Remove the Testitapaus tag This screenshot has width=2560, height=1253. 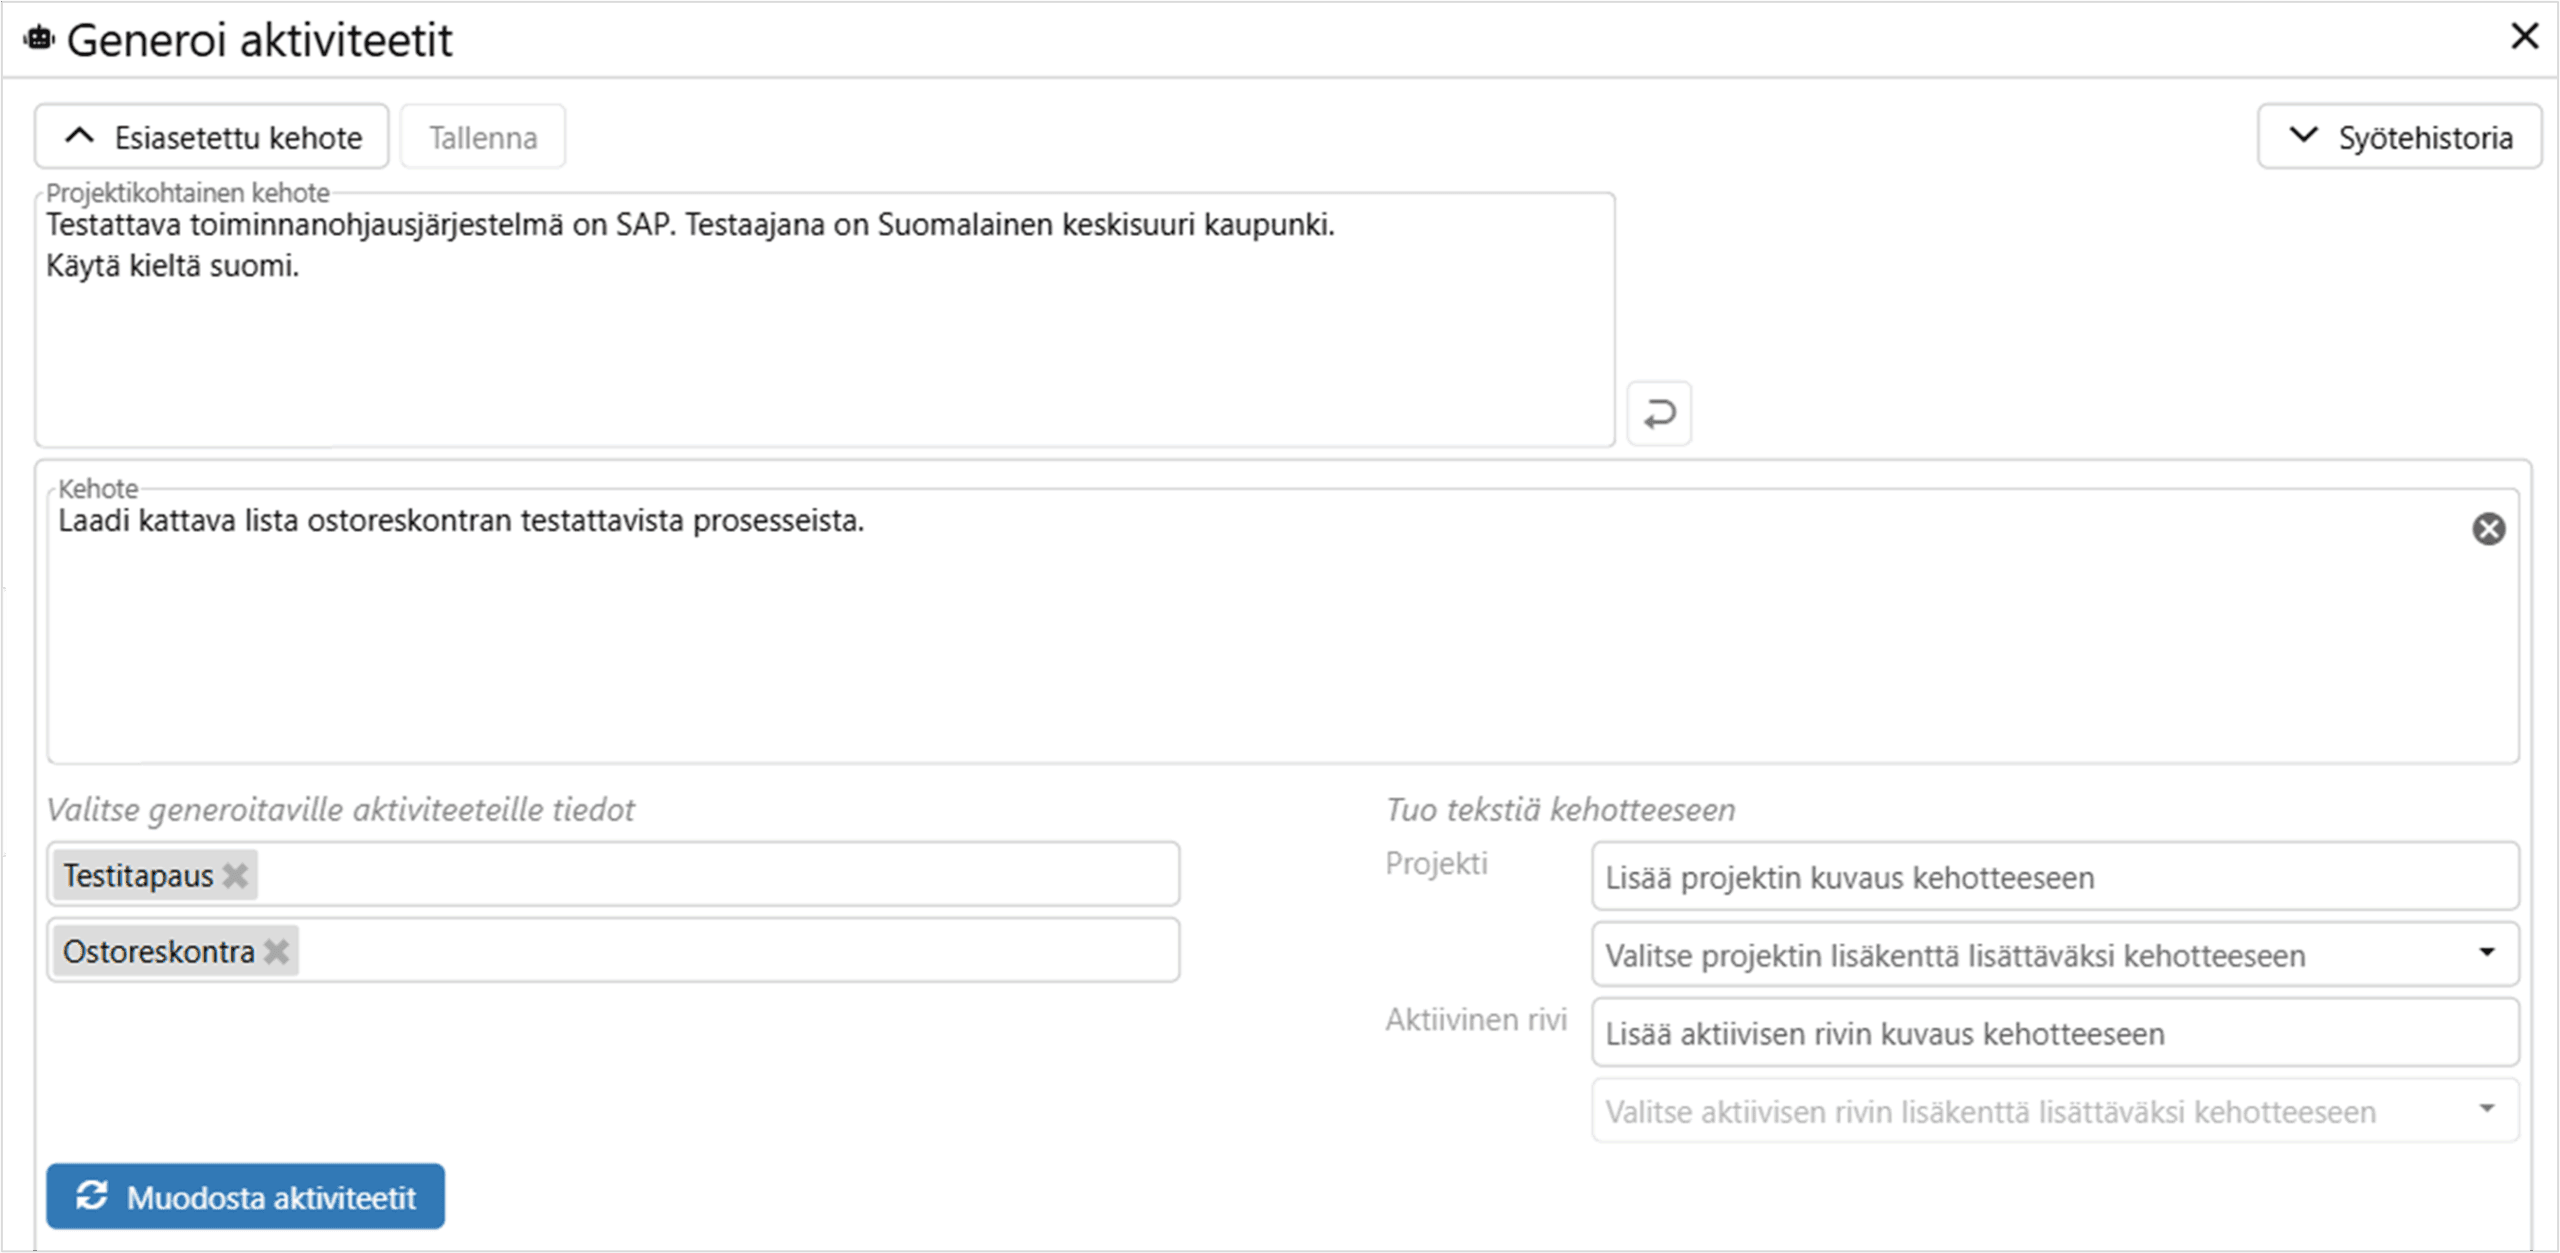pos(236,876)
